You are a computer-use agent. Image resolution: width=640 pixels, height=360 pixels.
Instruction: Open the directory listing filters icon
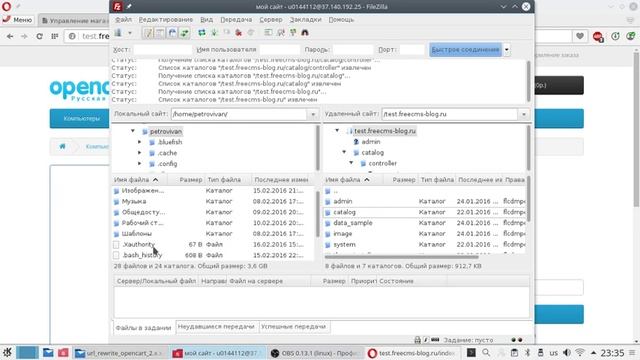(268, 33)
